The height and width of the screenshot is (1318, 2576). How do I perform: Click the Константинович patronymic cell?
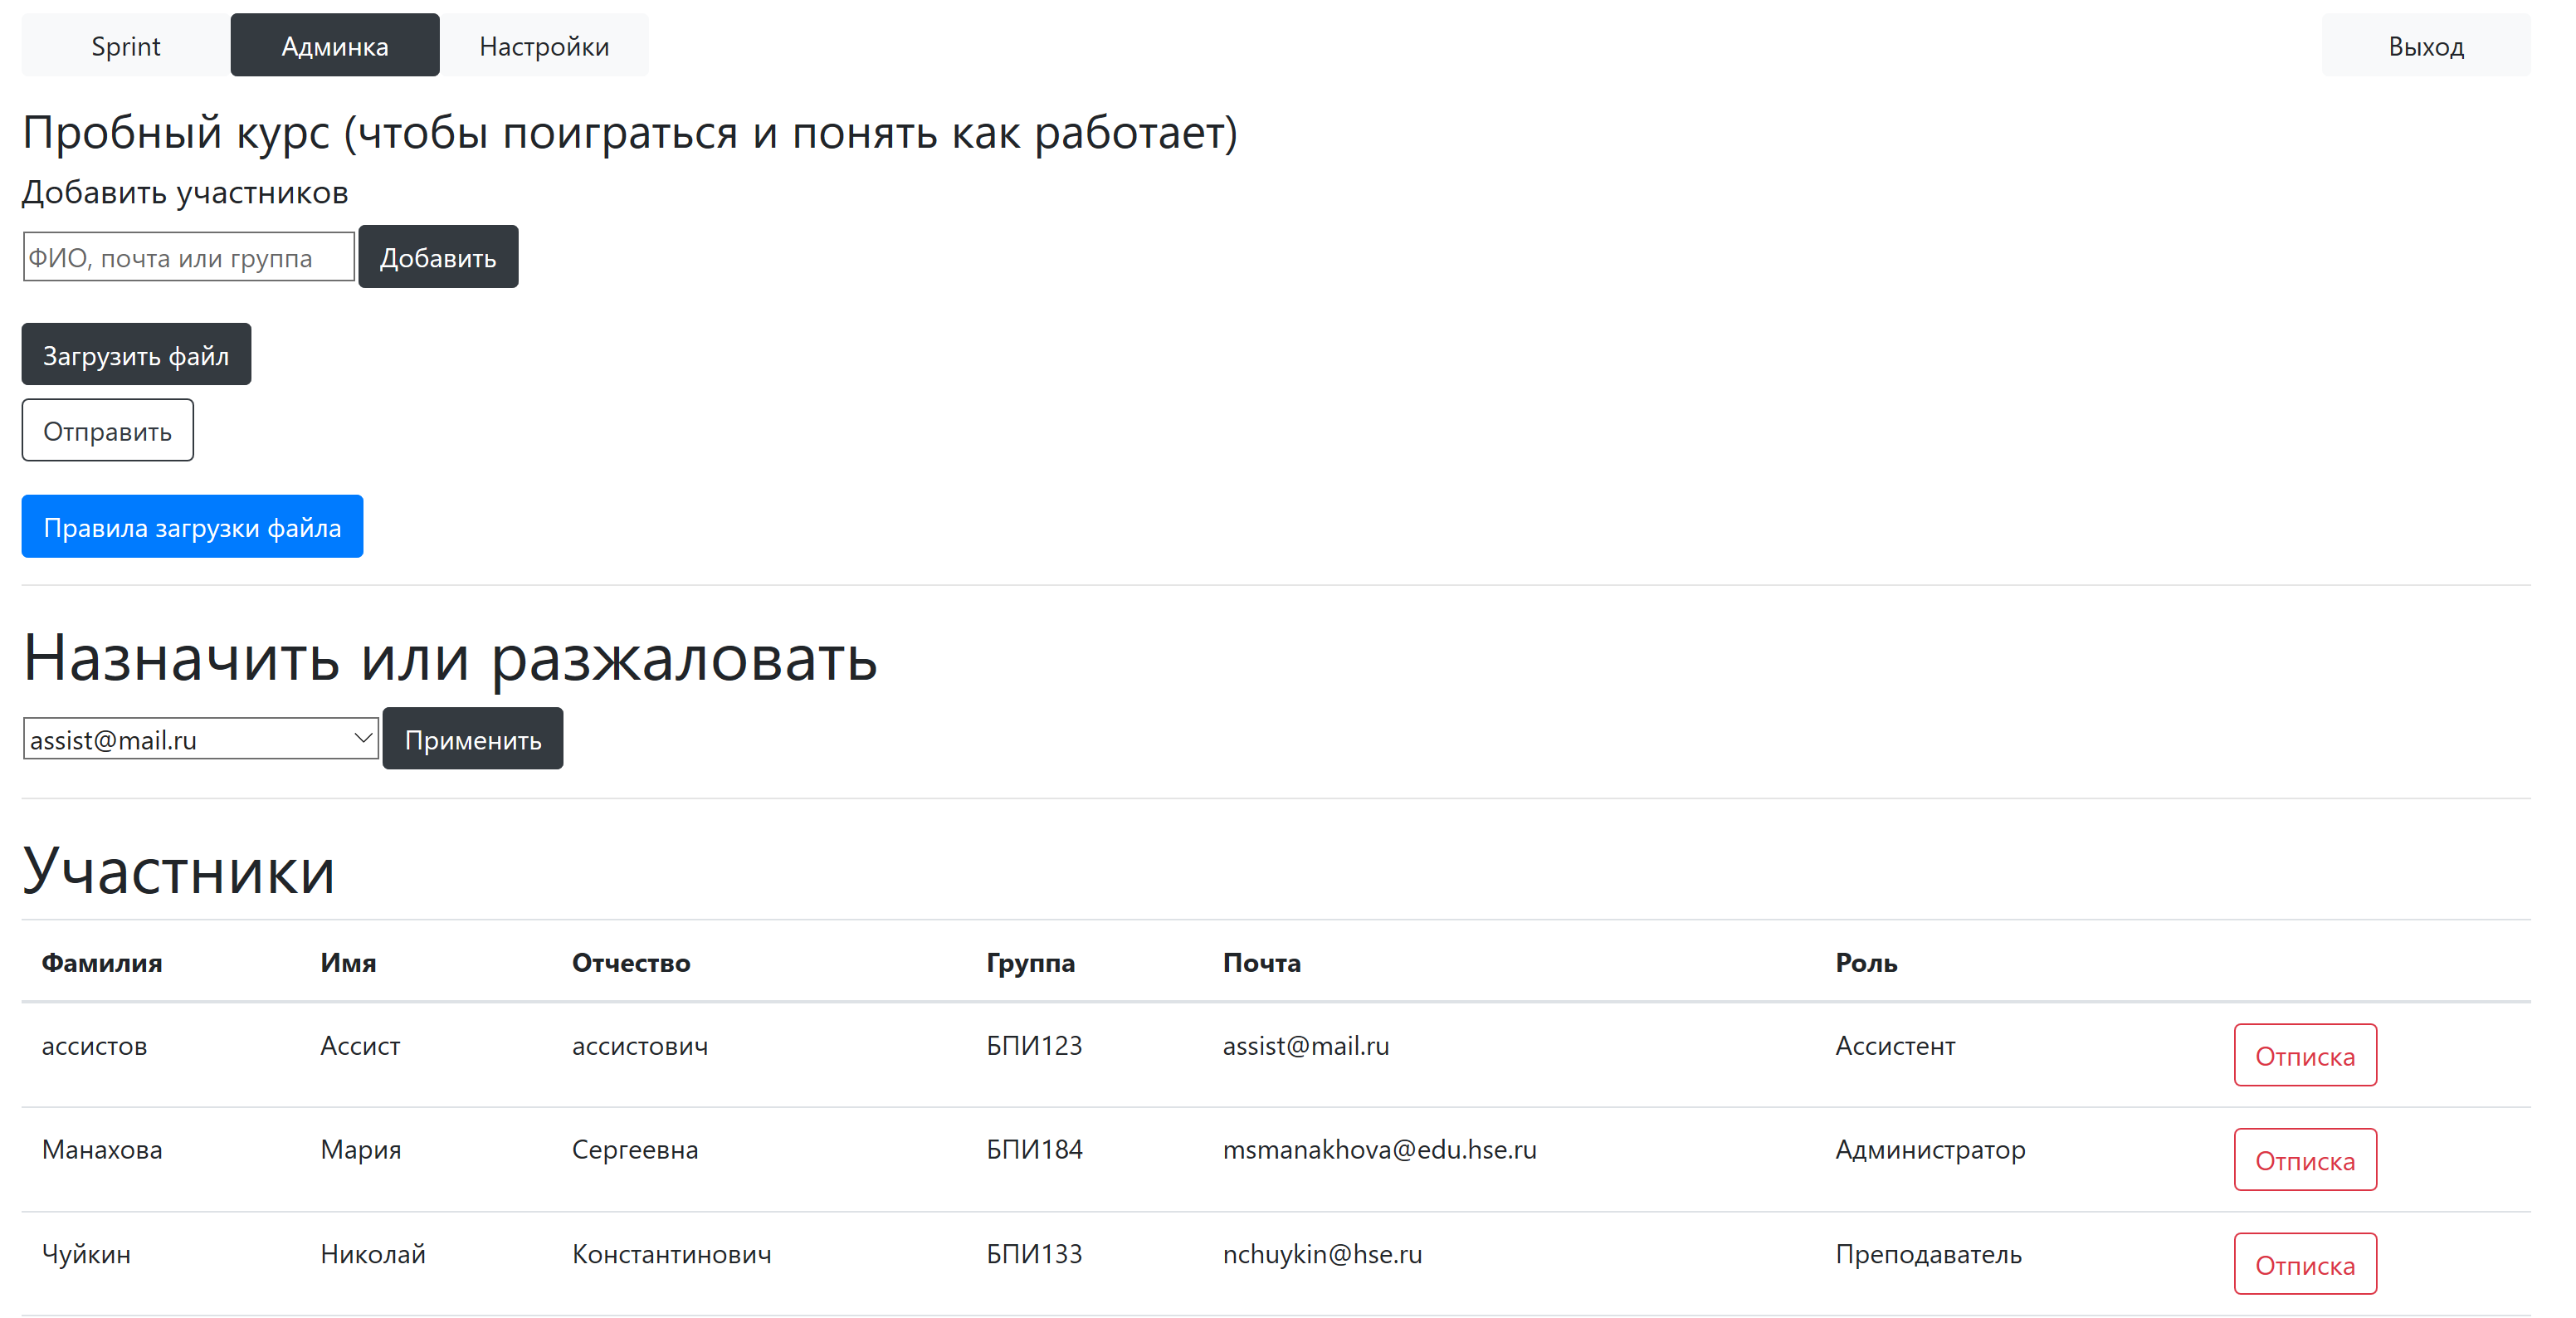pyautogui.click(x=672, y=1254)
